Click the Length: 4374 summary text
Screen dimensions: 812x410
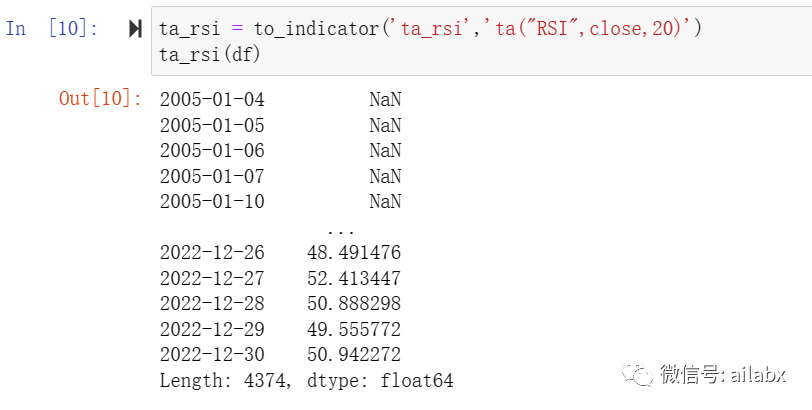[226, 380]
